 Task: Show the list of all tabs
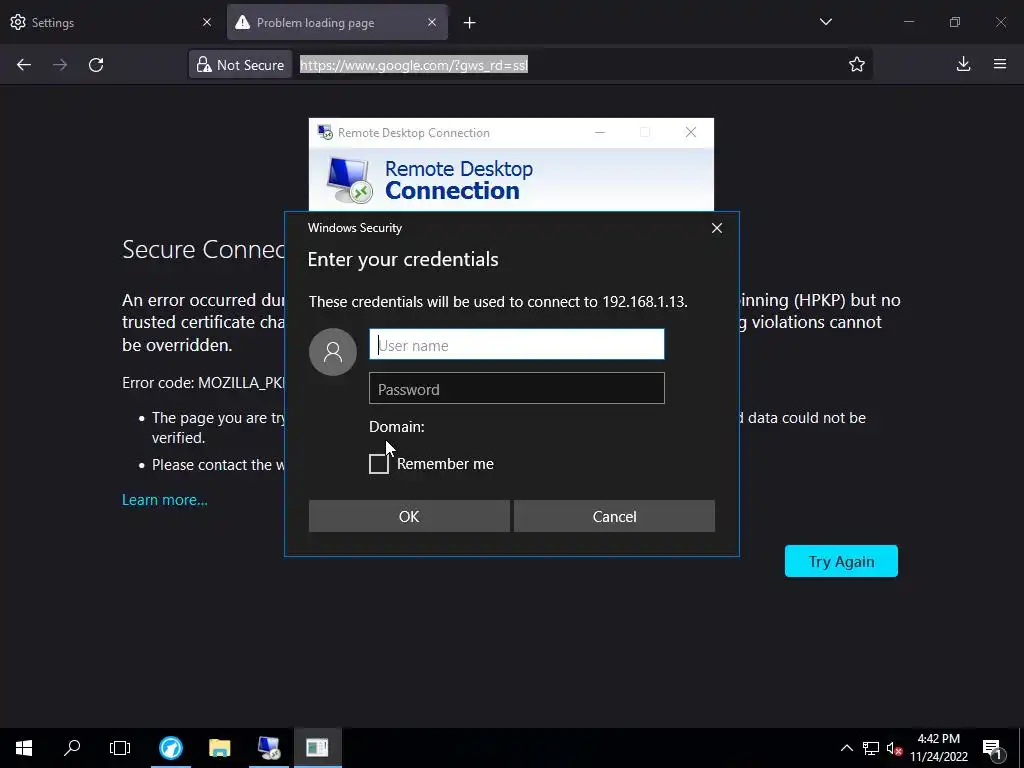tap(825, 22)
